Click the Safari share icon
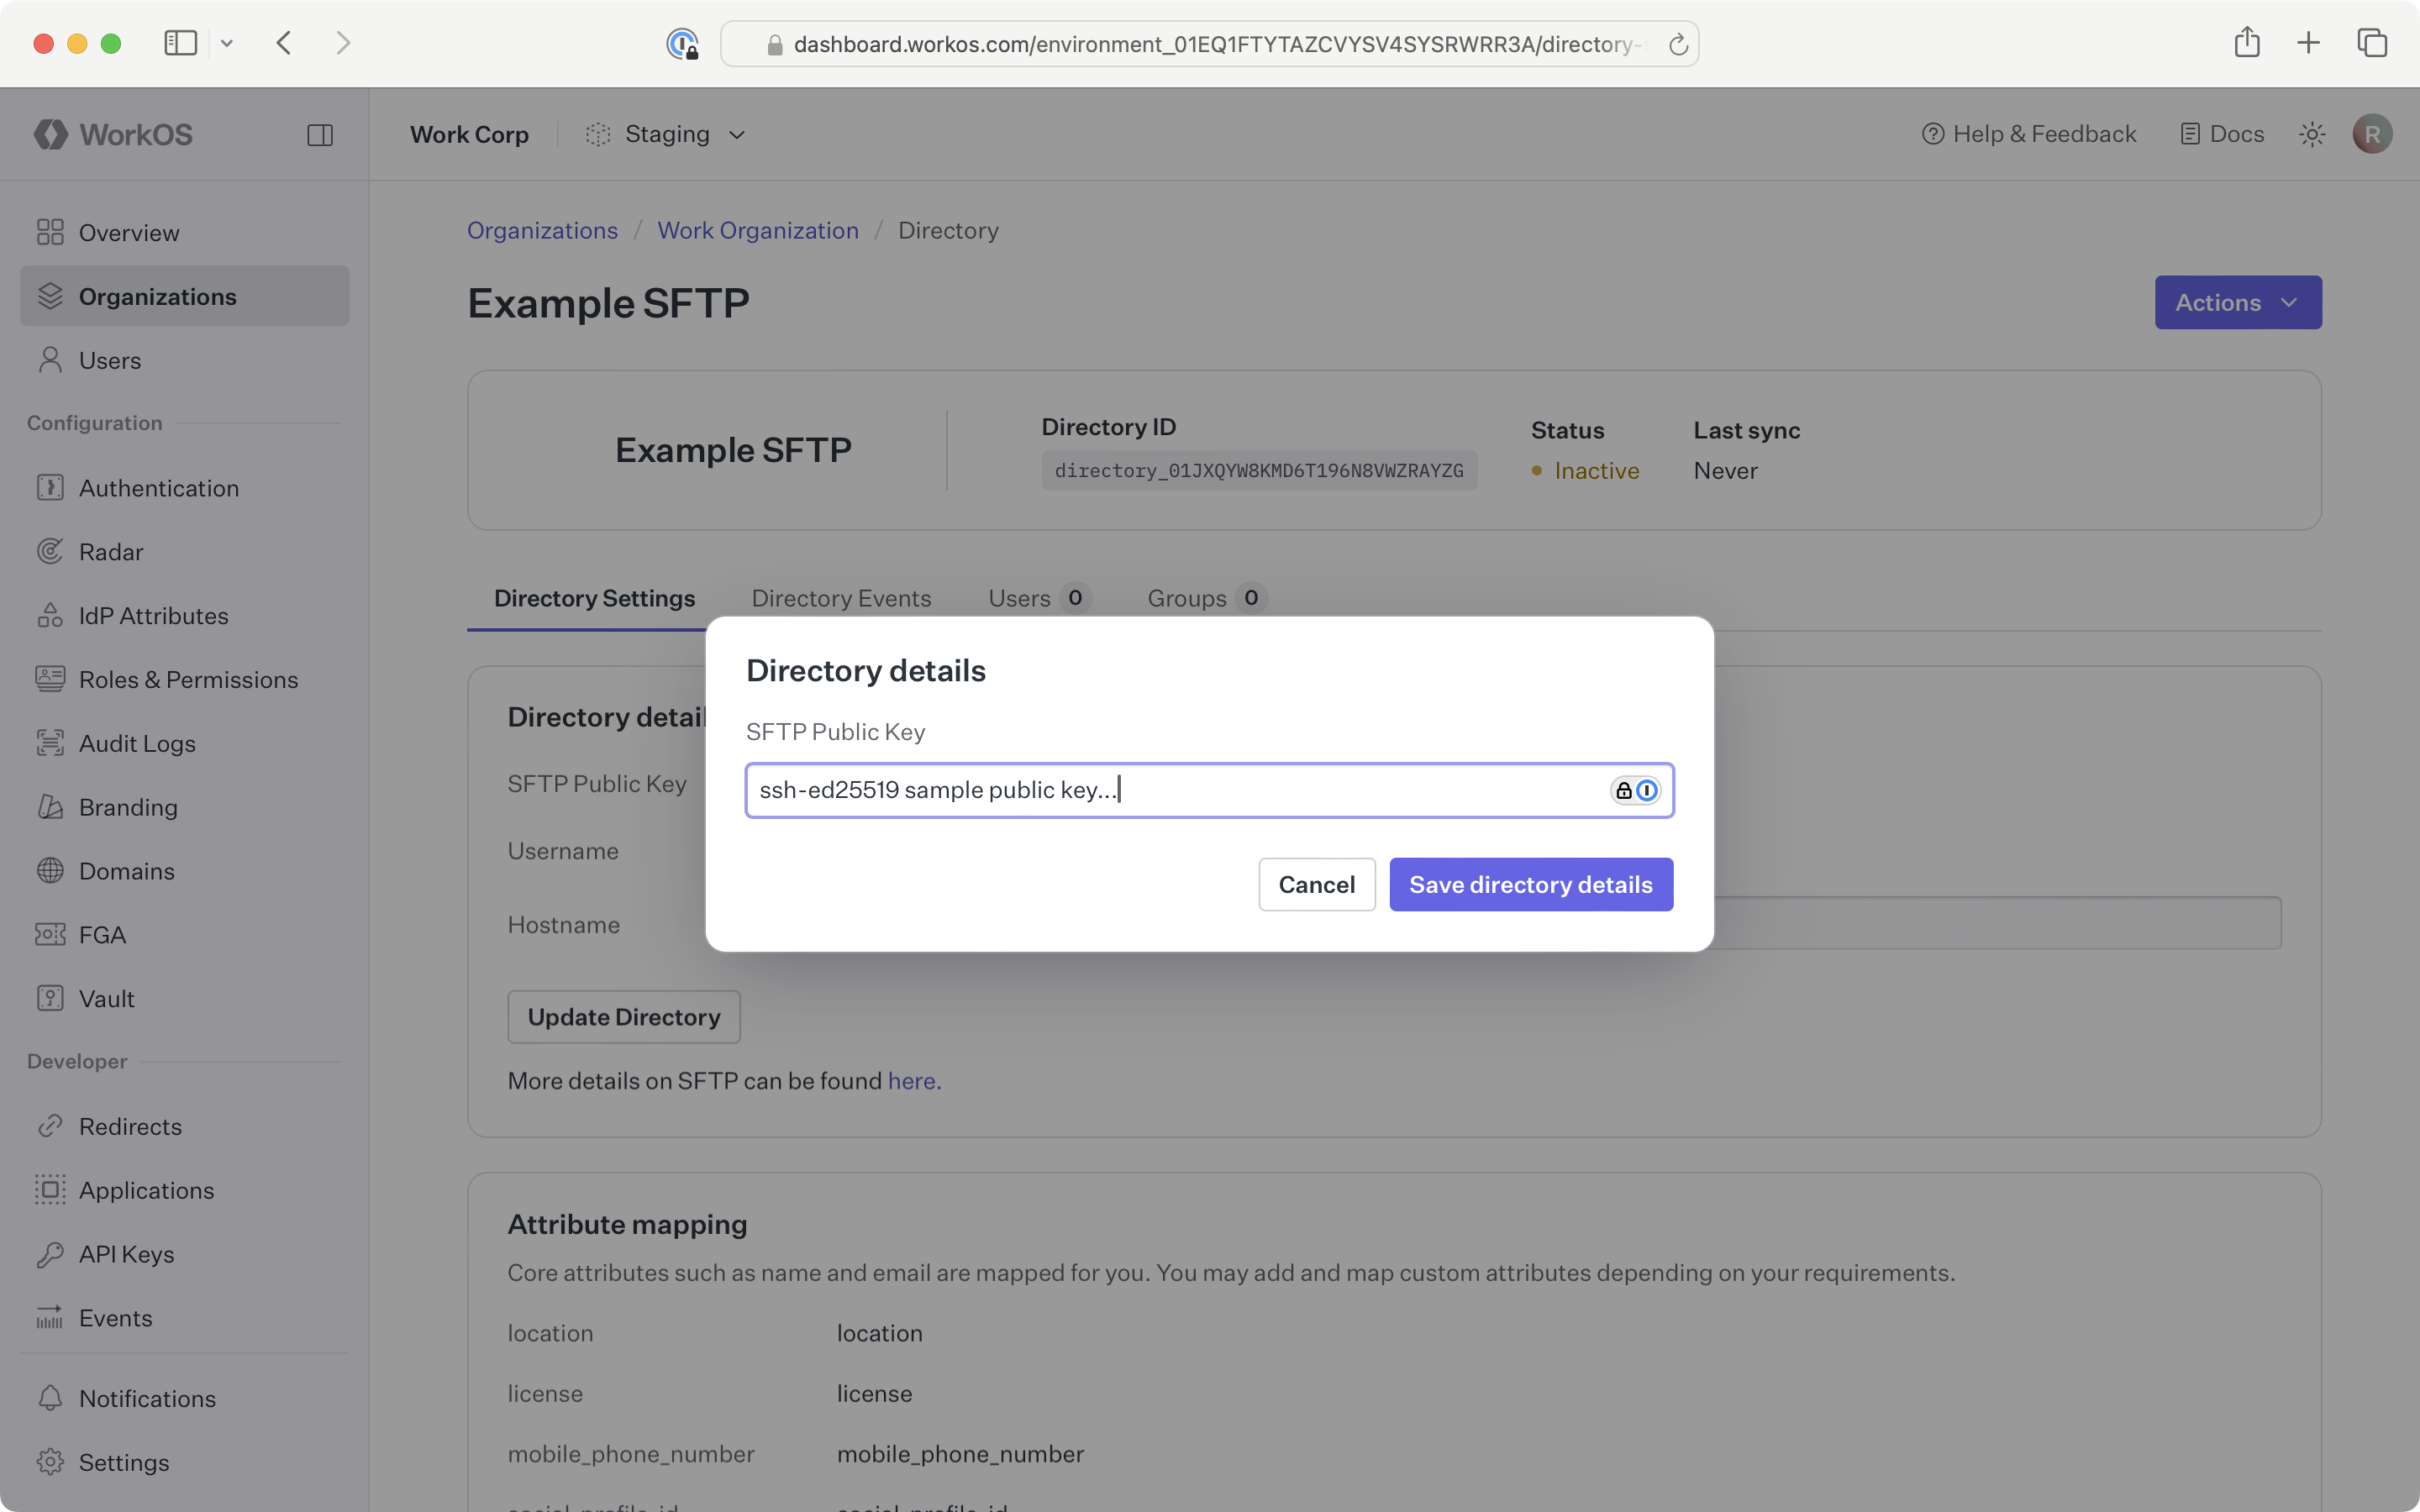This screenshot has width=2420, height=1512. coord(2246,43)
